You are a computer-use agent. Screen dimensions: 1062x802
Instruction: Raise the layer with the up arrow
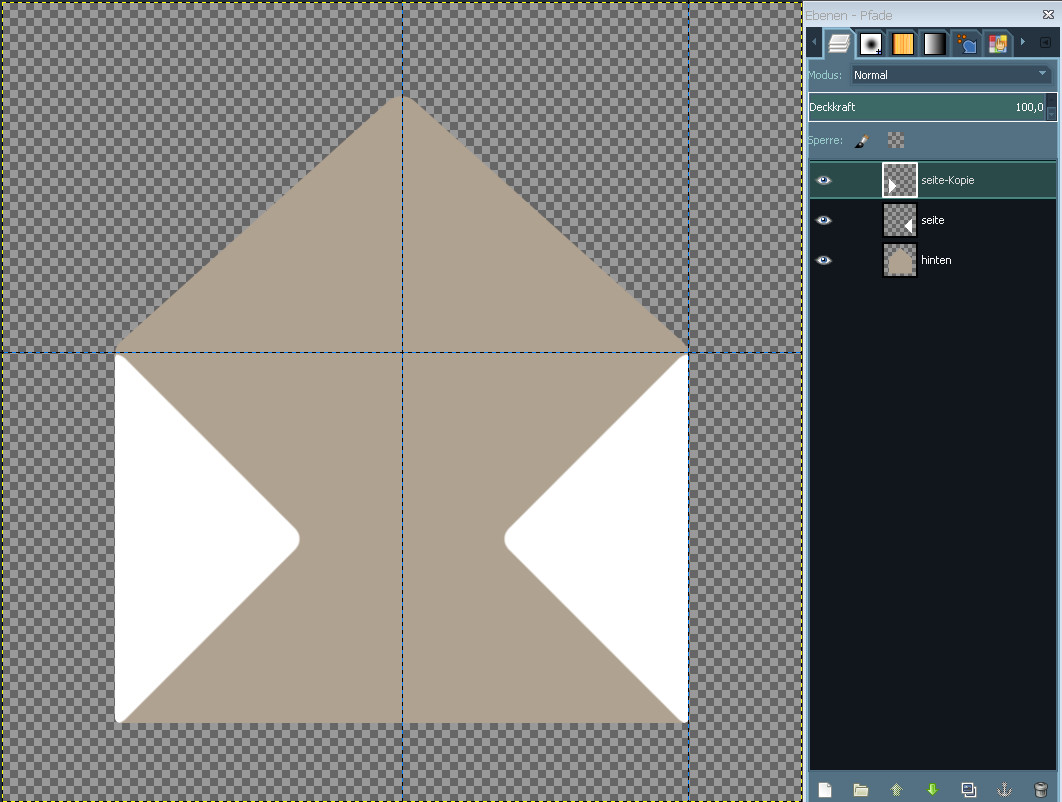[897, 790]
